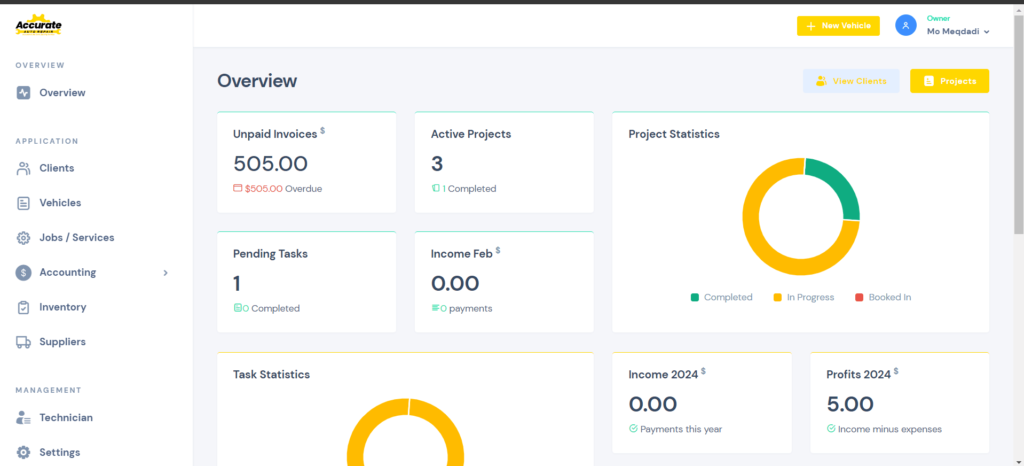
Task: Click the Overview pulse icon in sidebar
Action: click(24, 93)
